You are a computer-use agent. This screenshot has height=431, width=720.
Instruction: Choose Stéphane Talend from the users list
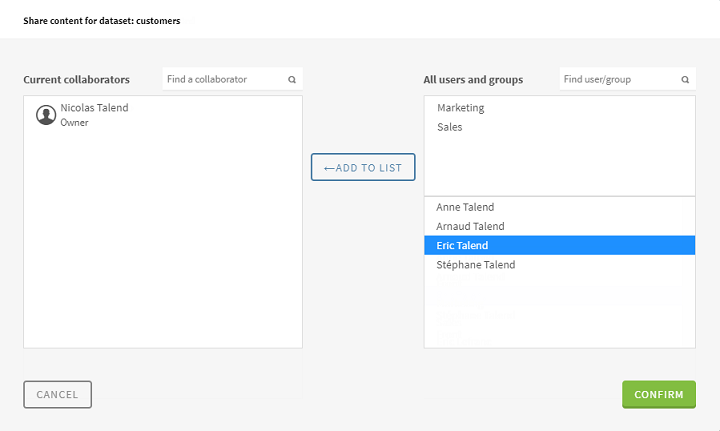click(x=476, y=265)
